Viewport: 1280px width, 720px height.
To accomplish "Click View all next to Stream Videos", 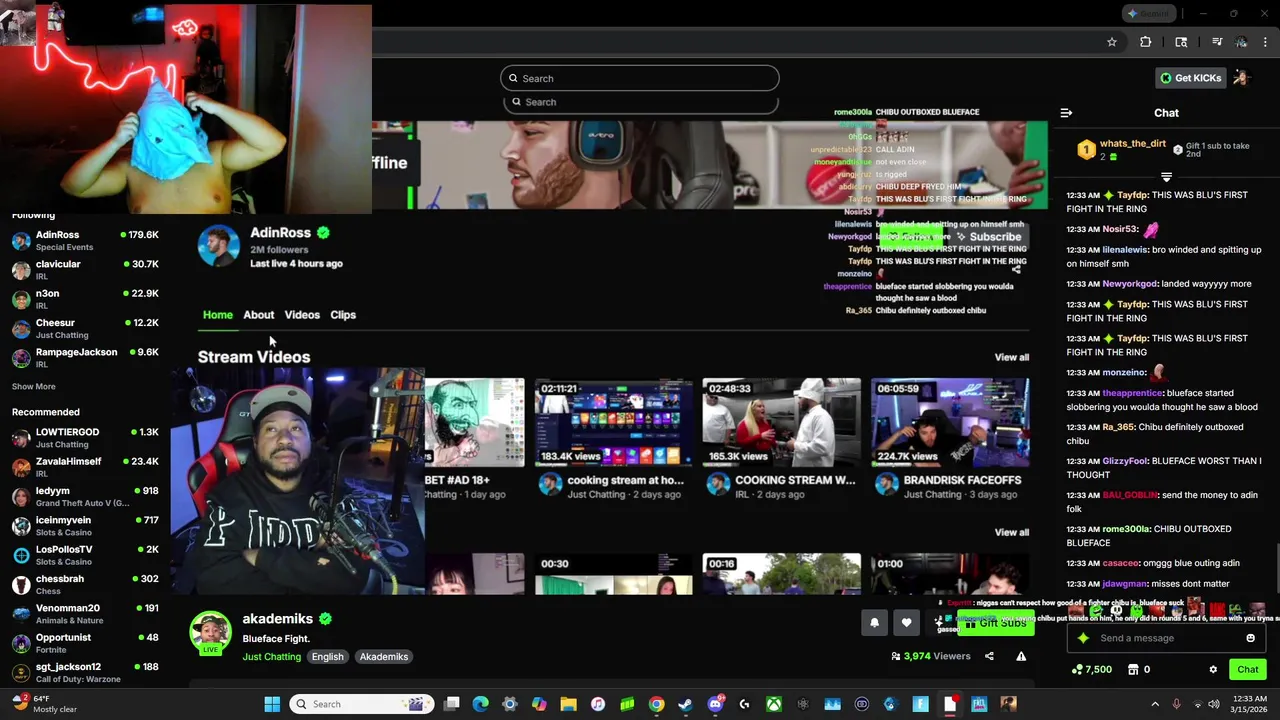I will (x=1011, y=357).
